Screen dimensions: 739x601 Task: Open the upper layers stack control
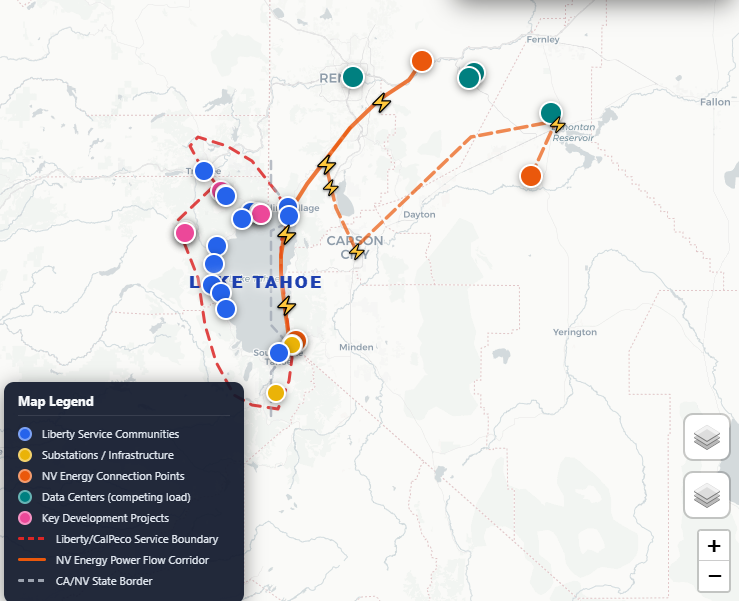(706, 437)
